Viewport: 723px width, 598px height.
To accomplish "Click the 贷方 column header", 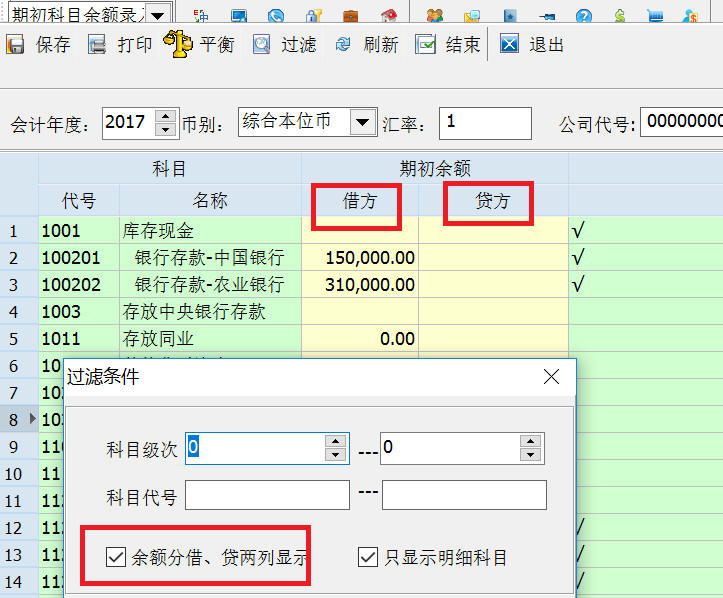I will coord(493,201).
